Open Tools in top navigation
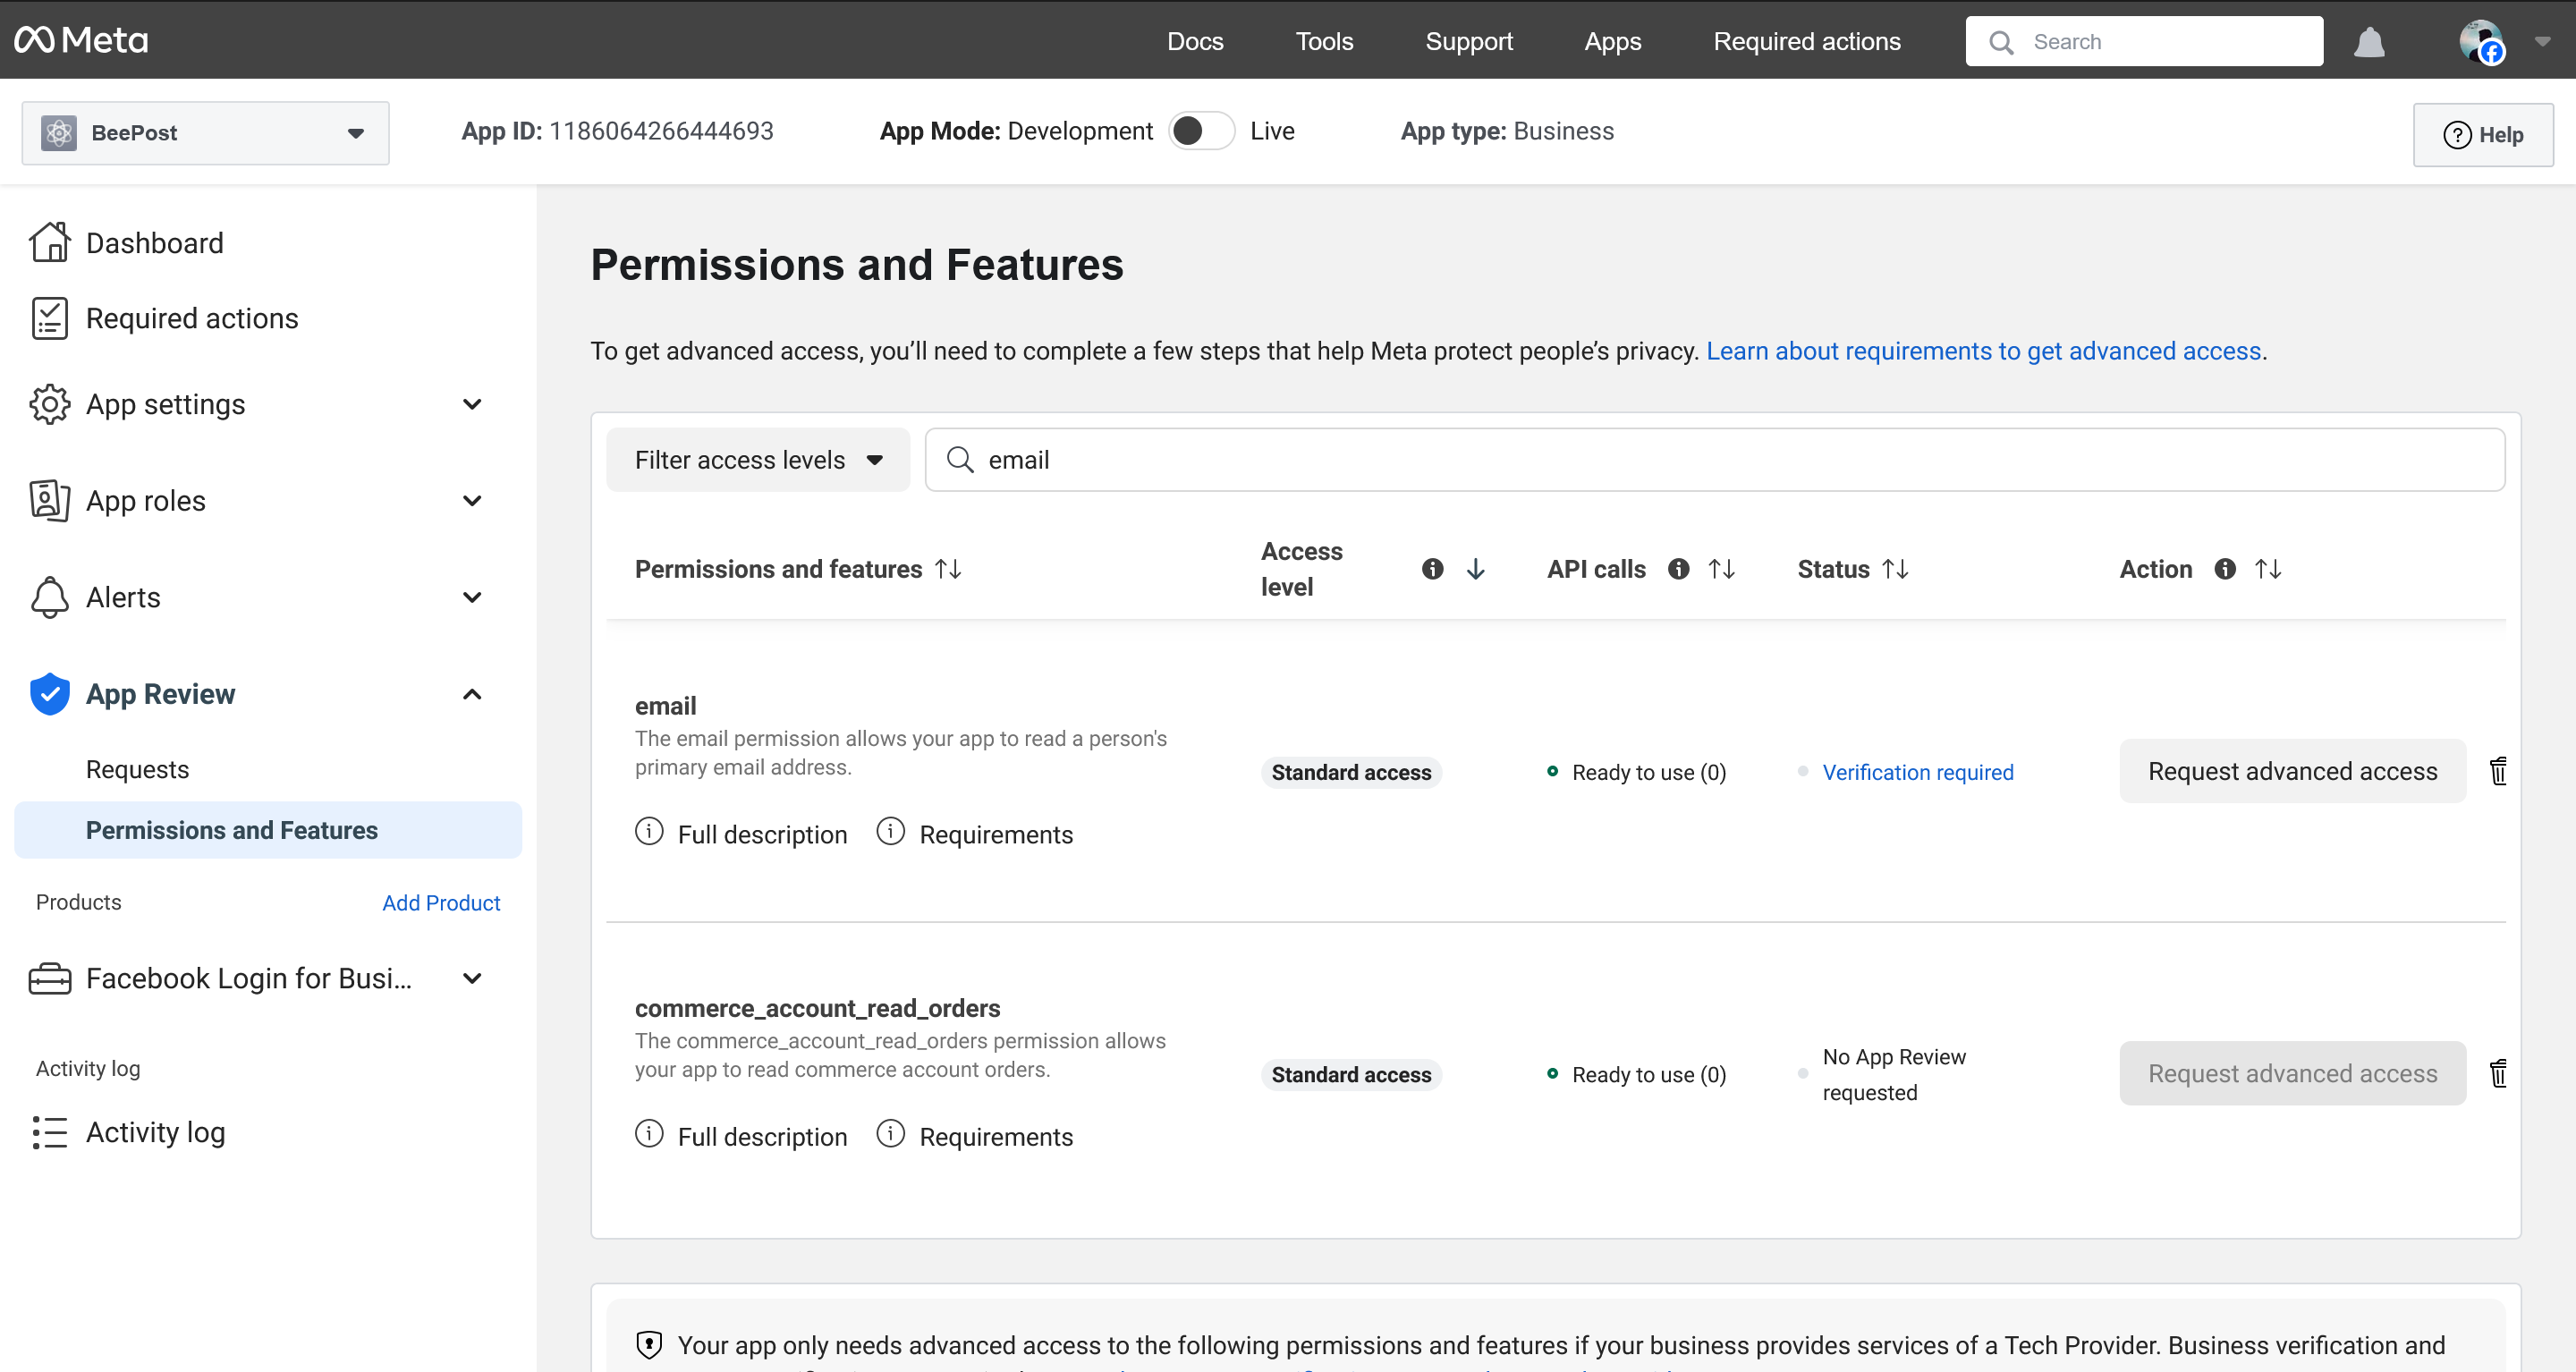2576x1372 pixels. [1324, 41]
